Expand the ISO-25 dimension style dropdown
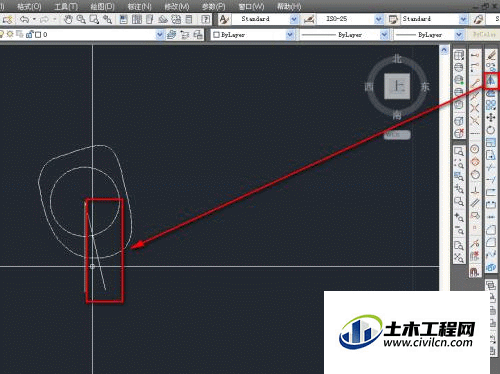The width and height of the screenshot is (500, 374). point(379,19)
